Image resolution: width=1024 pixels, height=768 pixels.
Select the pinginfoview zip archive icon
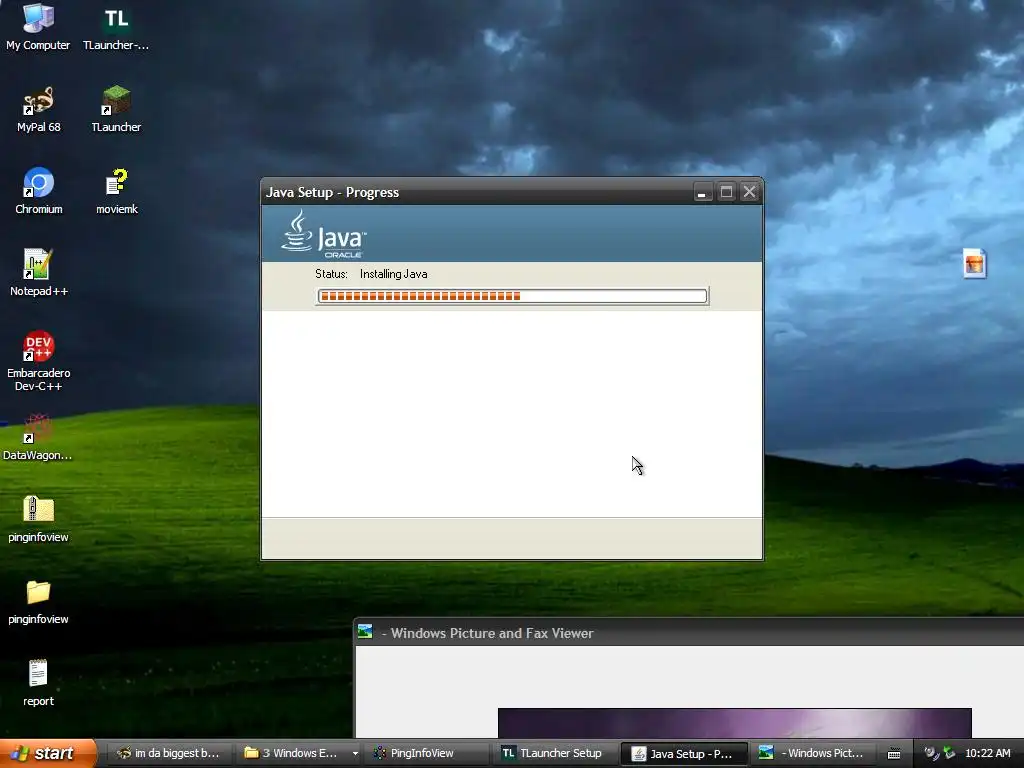pos(38,519)
